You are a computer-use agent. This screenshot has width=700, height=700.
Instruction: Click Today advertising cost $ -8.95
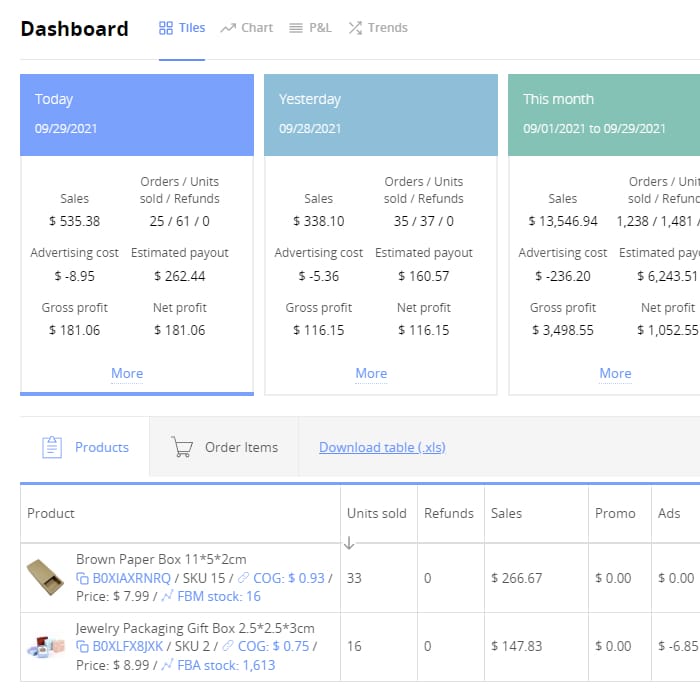75,276
